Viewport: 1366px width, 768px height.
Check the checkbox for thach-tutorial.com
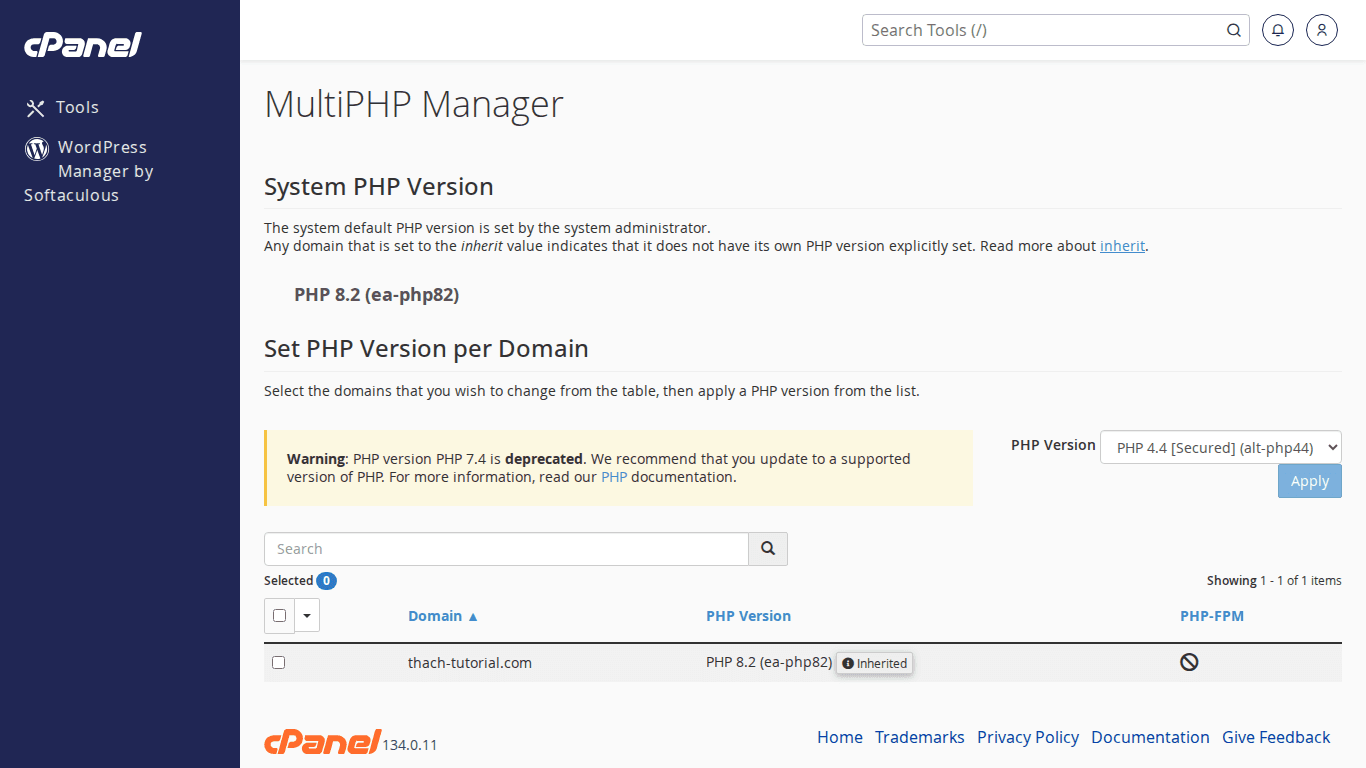[278, 662]
